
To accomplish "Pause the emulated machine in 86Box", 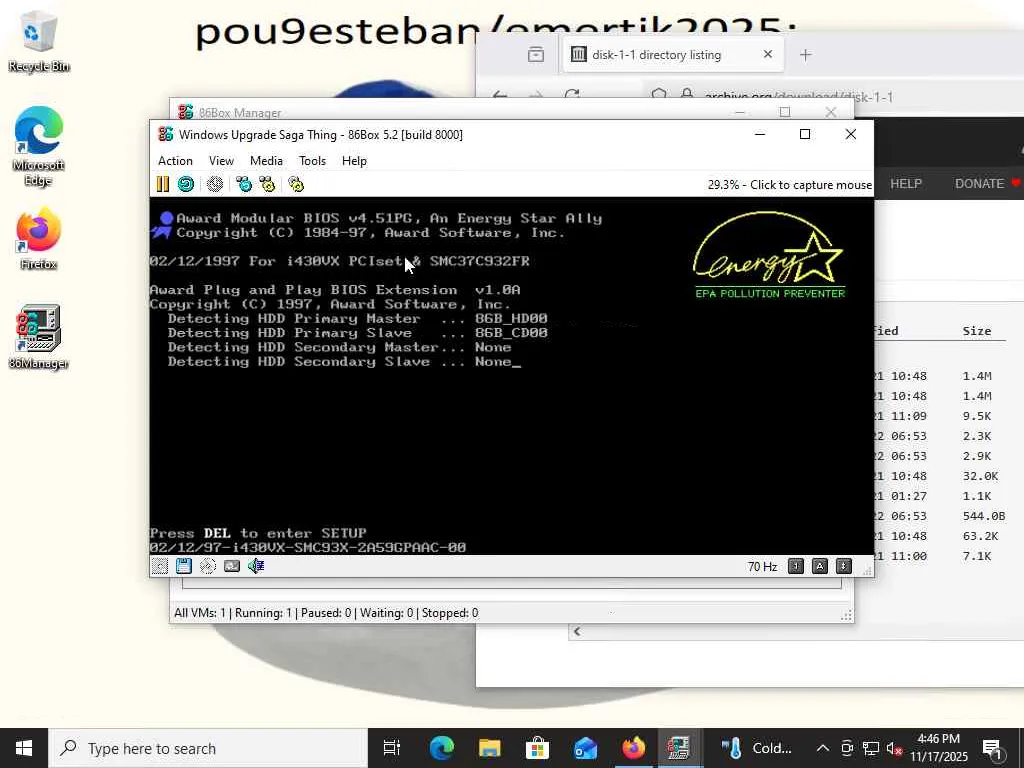I will 163,184.
